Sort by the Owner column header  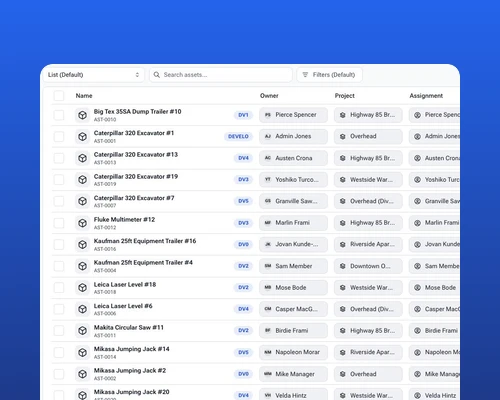269,96
